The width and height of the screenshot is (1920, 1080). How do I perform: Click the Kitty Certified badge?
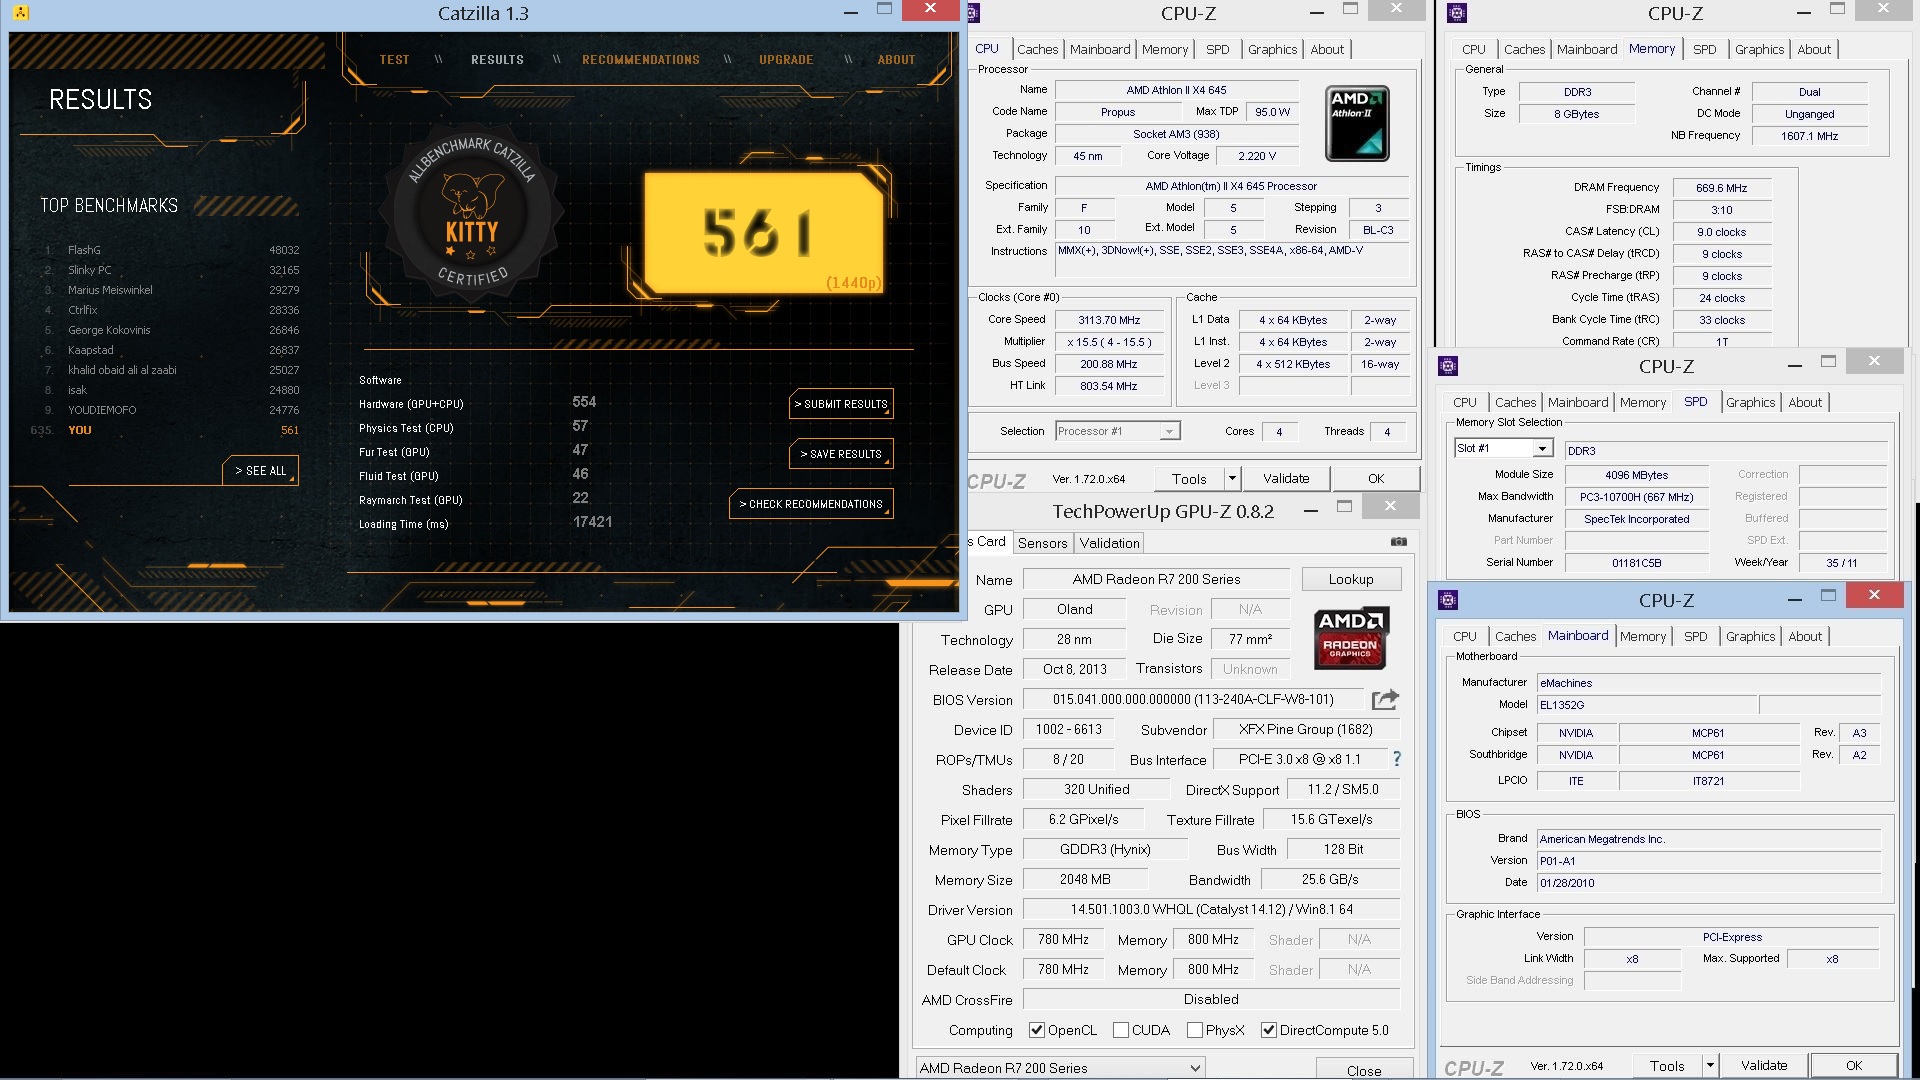pyautogui.click(x=472, y=212)
